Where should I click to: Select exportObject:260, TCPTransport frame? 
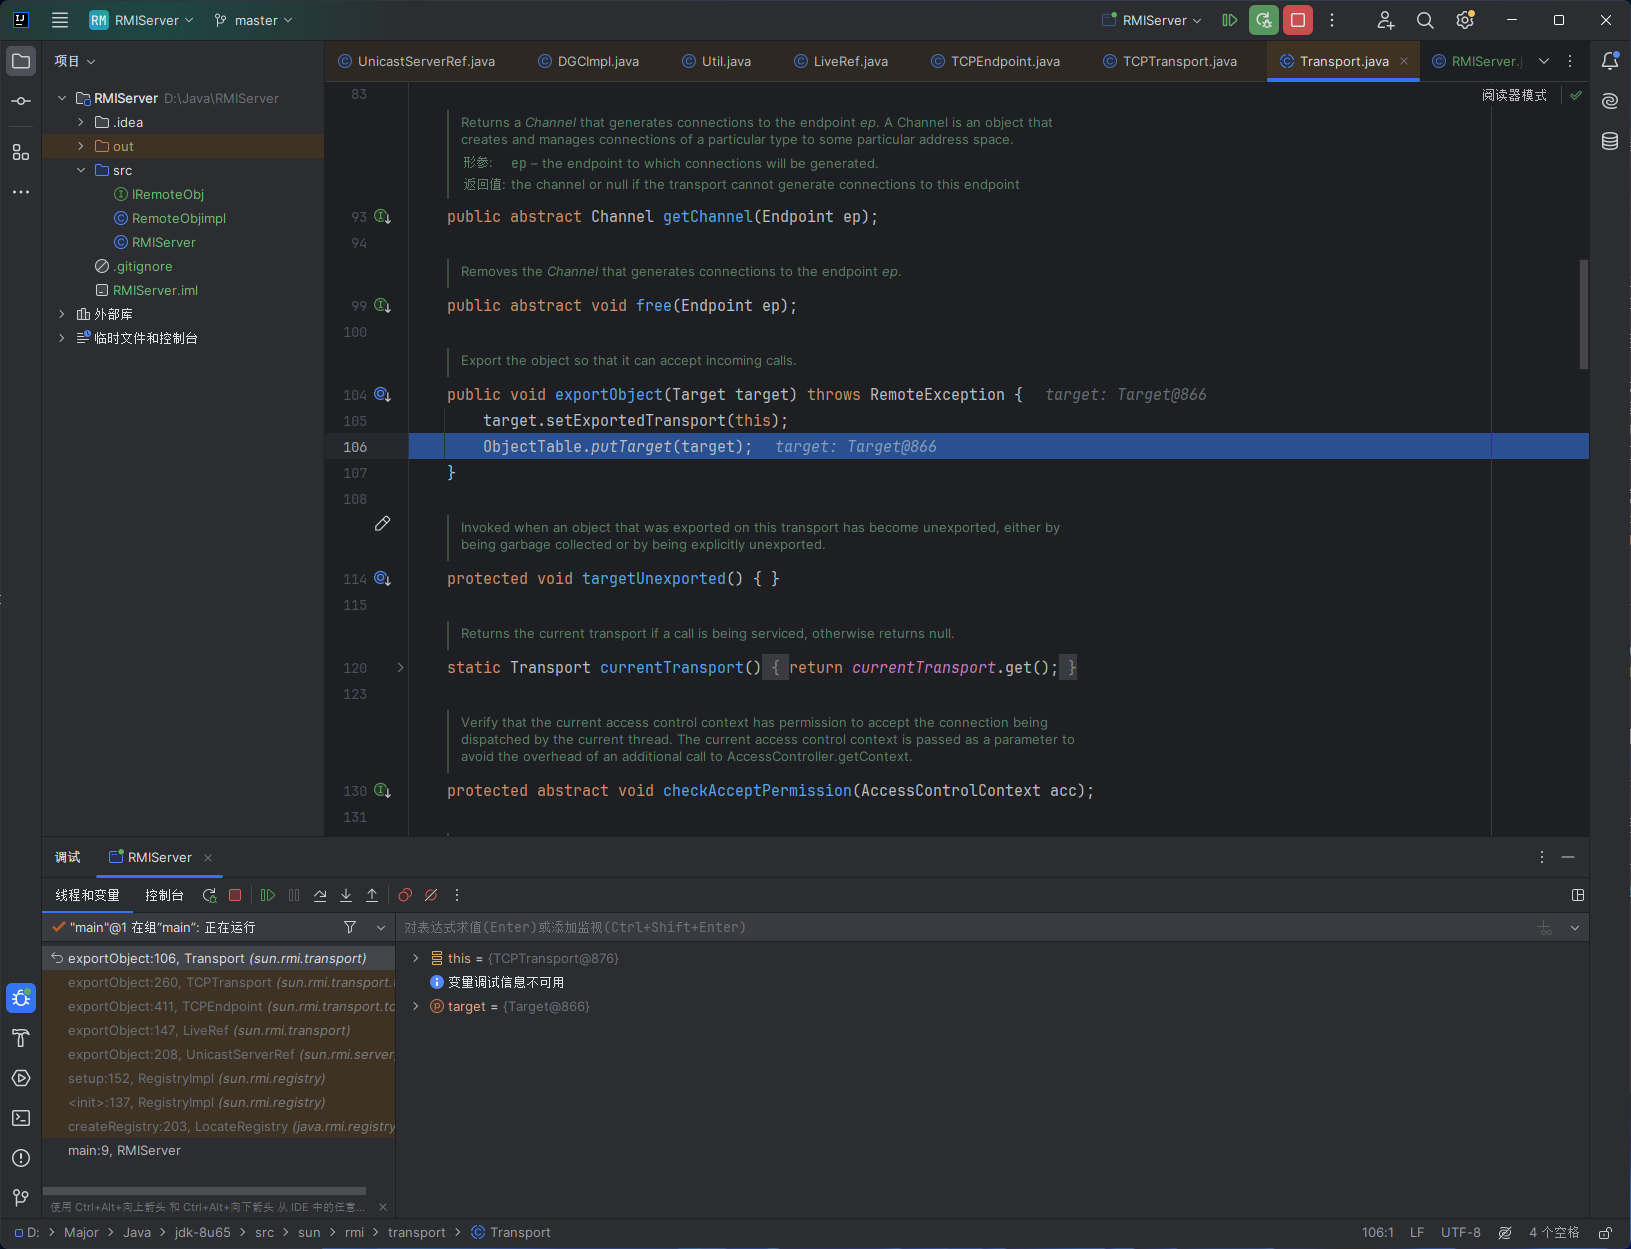[x=219, y=982]
